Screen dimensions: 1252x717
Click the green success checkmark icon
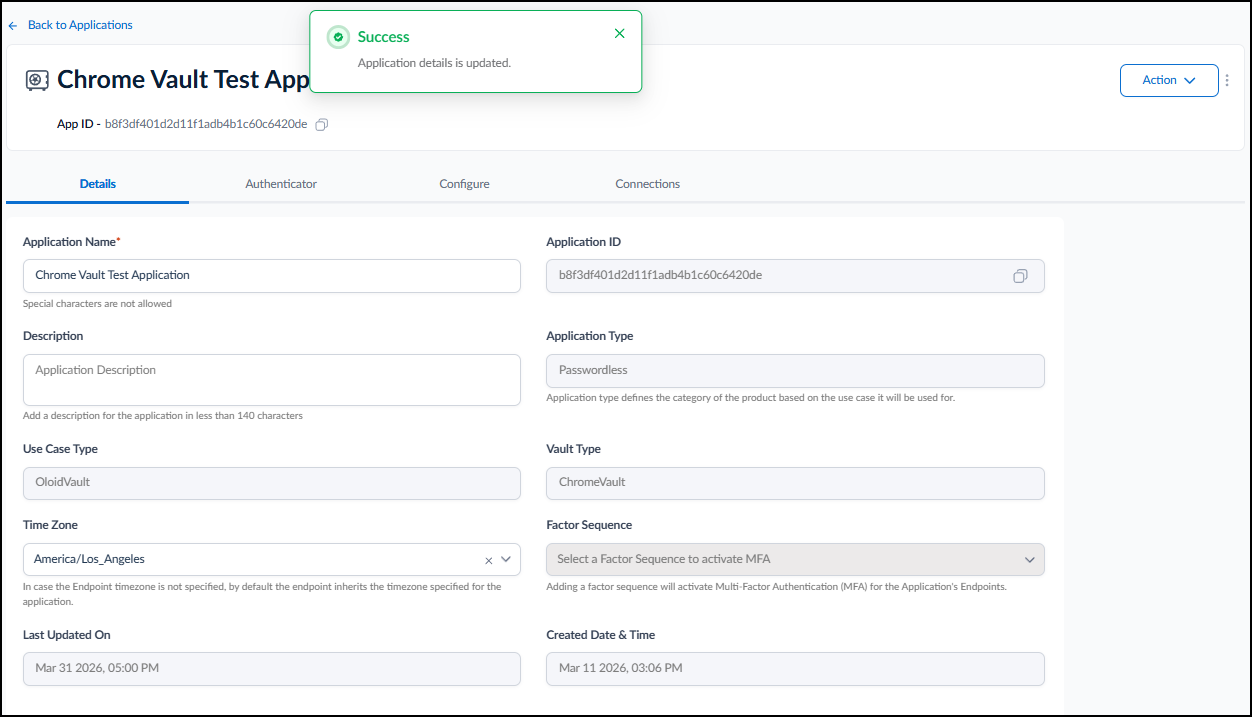338,37
